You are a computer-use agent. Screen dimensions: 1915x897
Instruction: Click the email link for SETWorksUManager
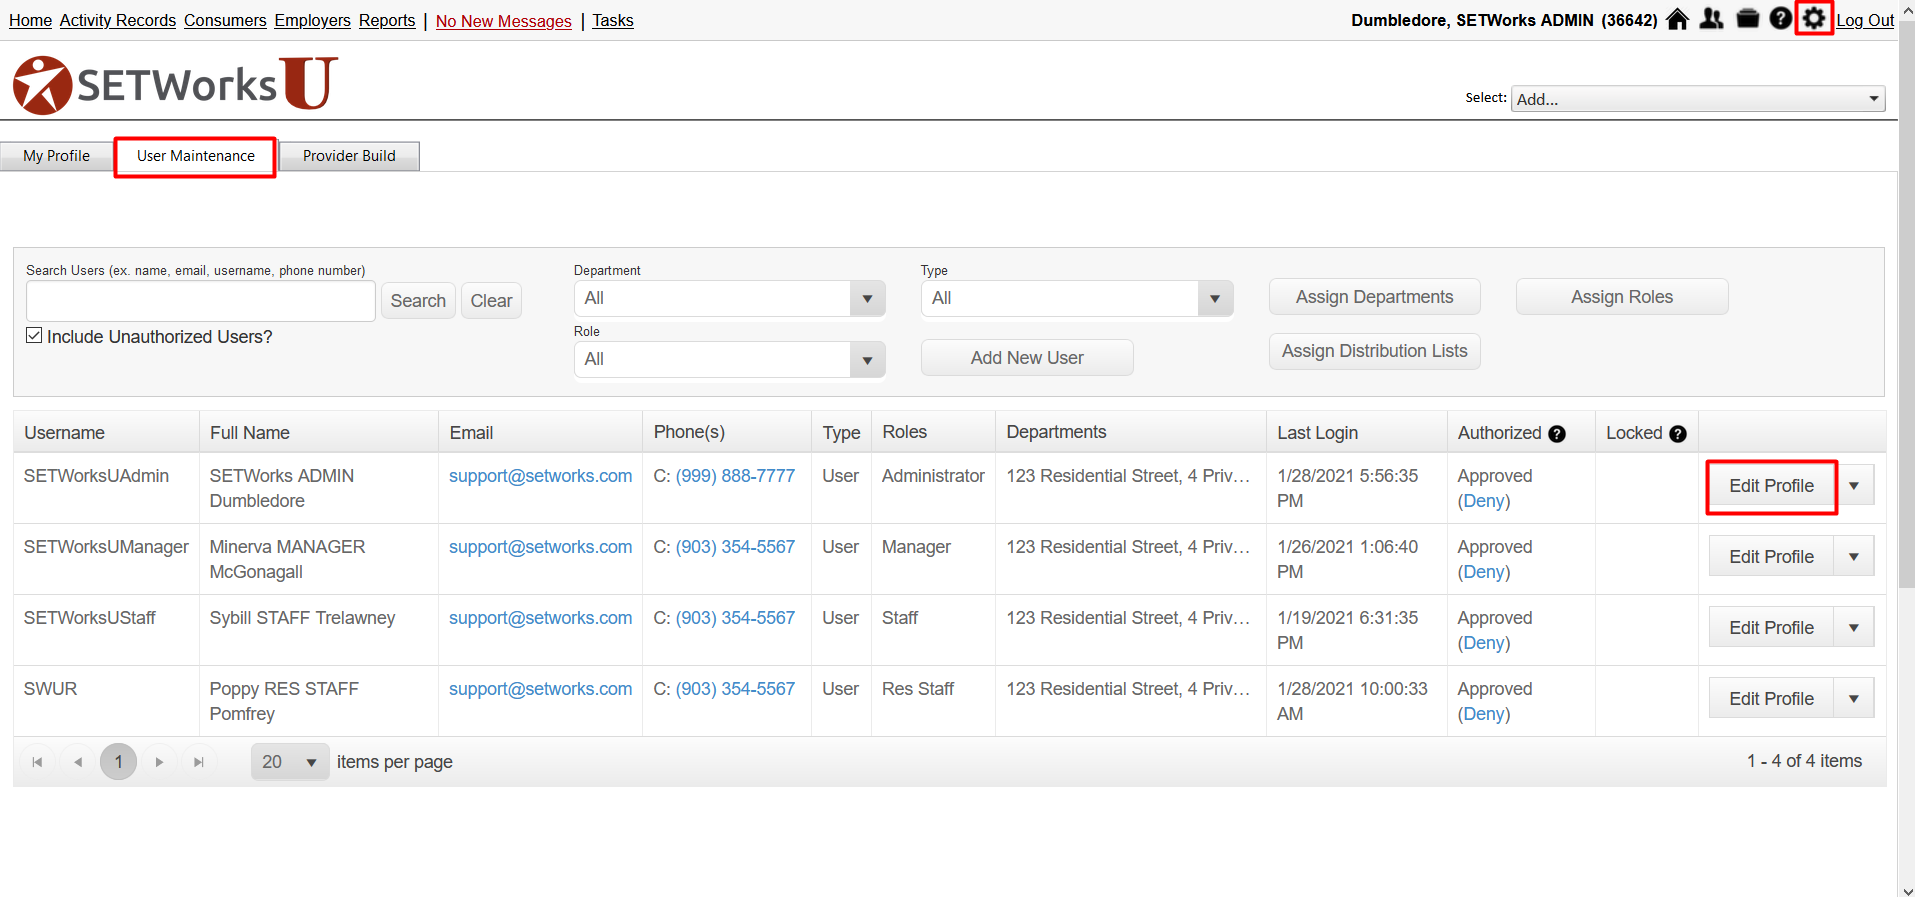pos(540,547)
